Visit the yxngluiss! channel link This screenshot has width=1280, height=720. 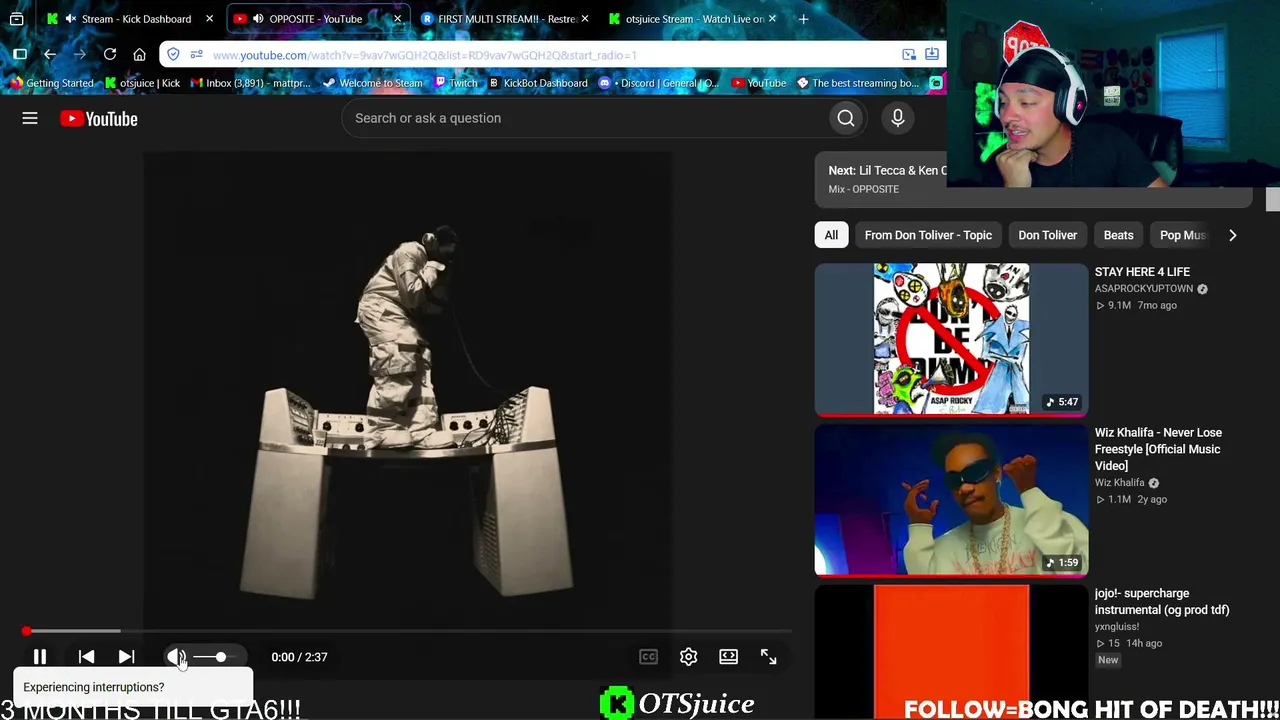pyautogui.click(x=1117, y=627)
